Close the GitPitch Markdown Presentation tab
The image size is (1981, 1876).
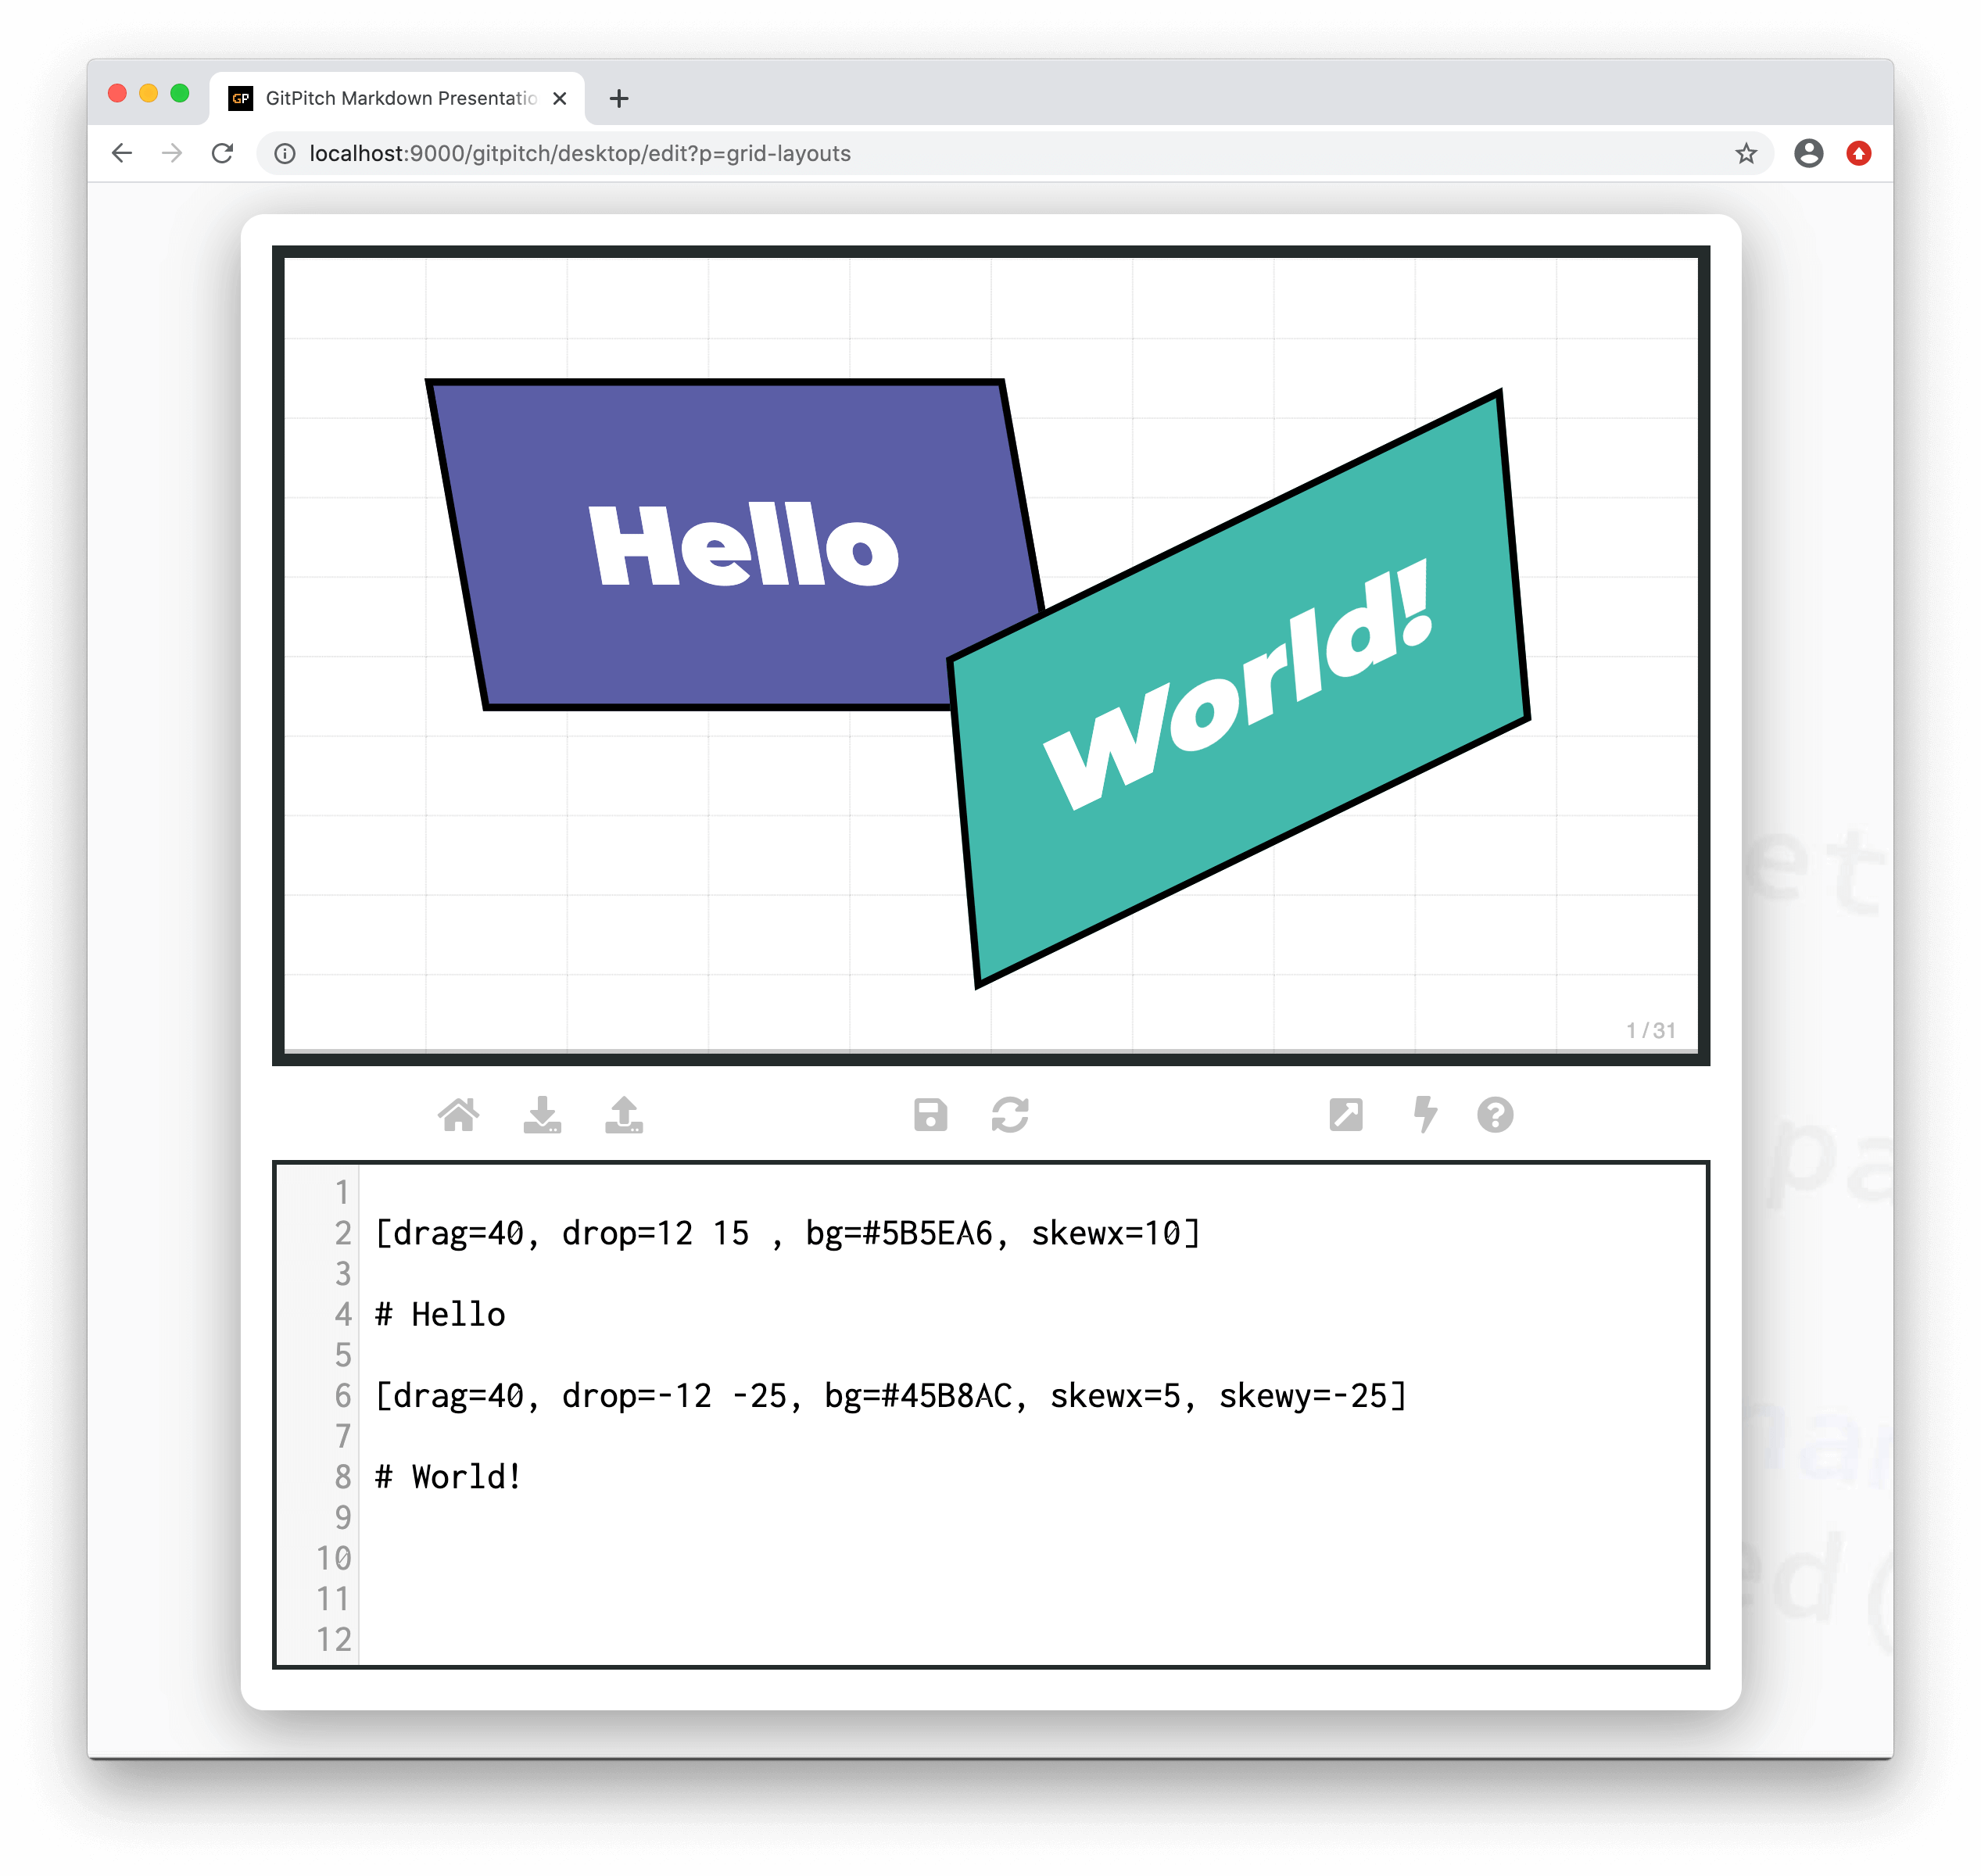point(560,98)
